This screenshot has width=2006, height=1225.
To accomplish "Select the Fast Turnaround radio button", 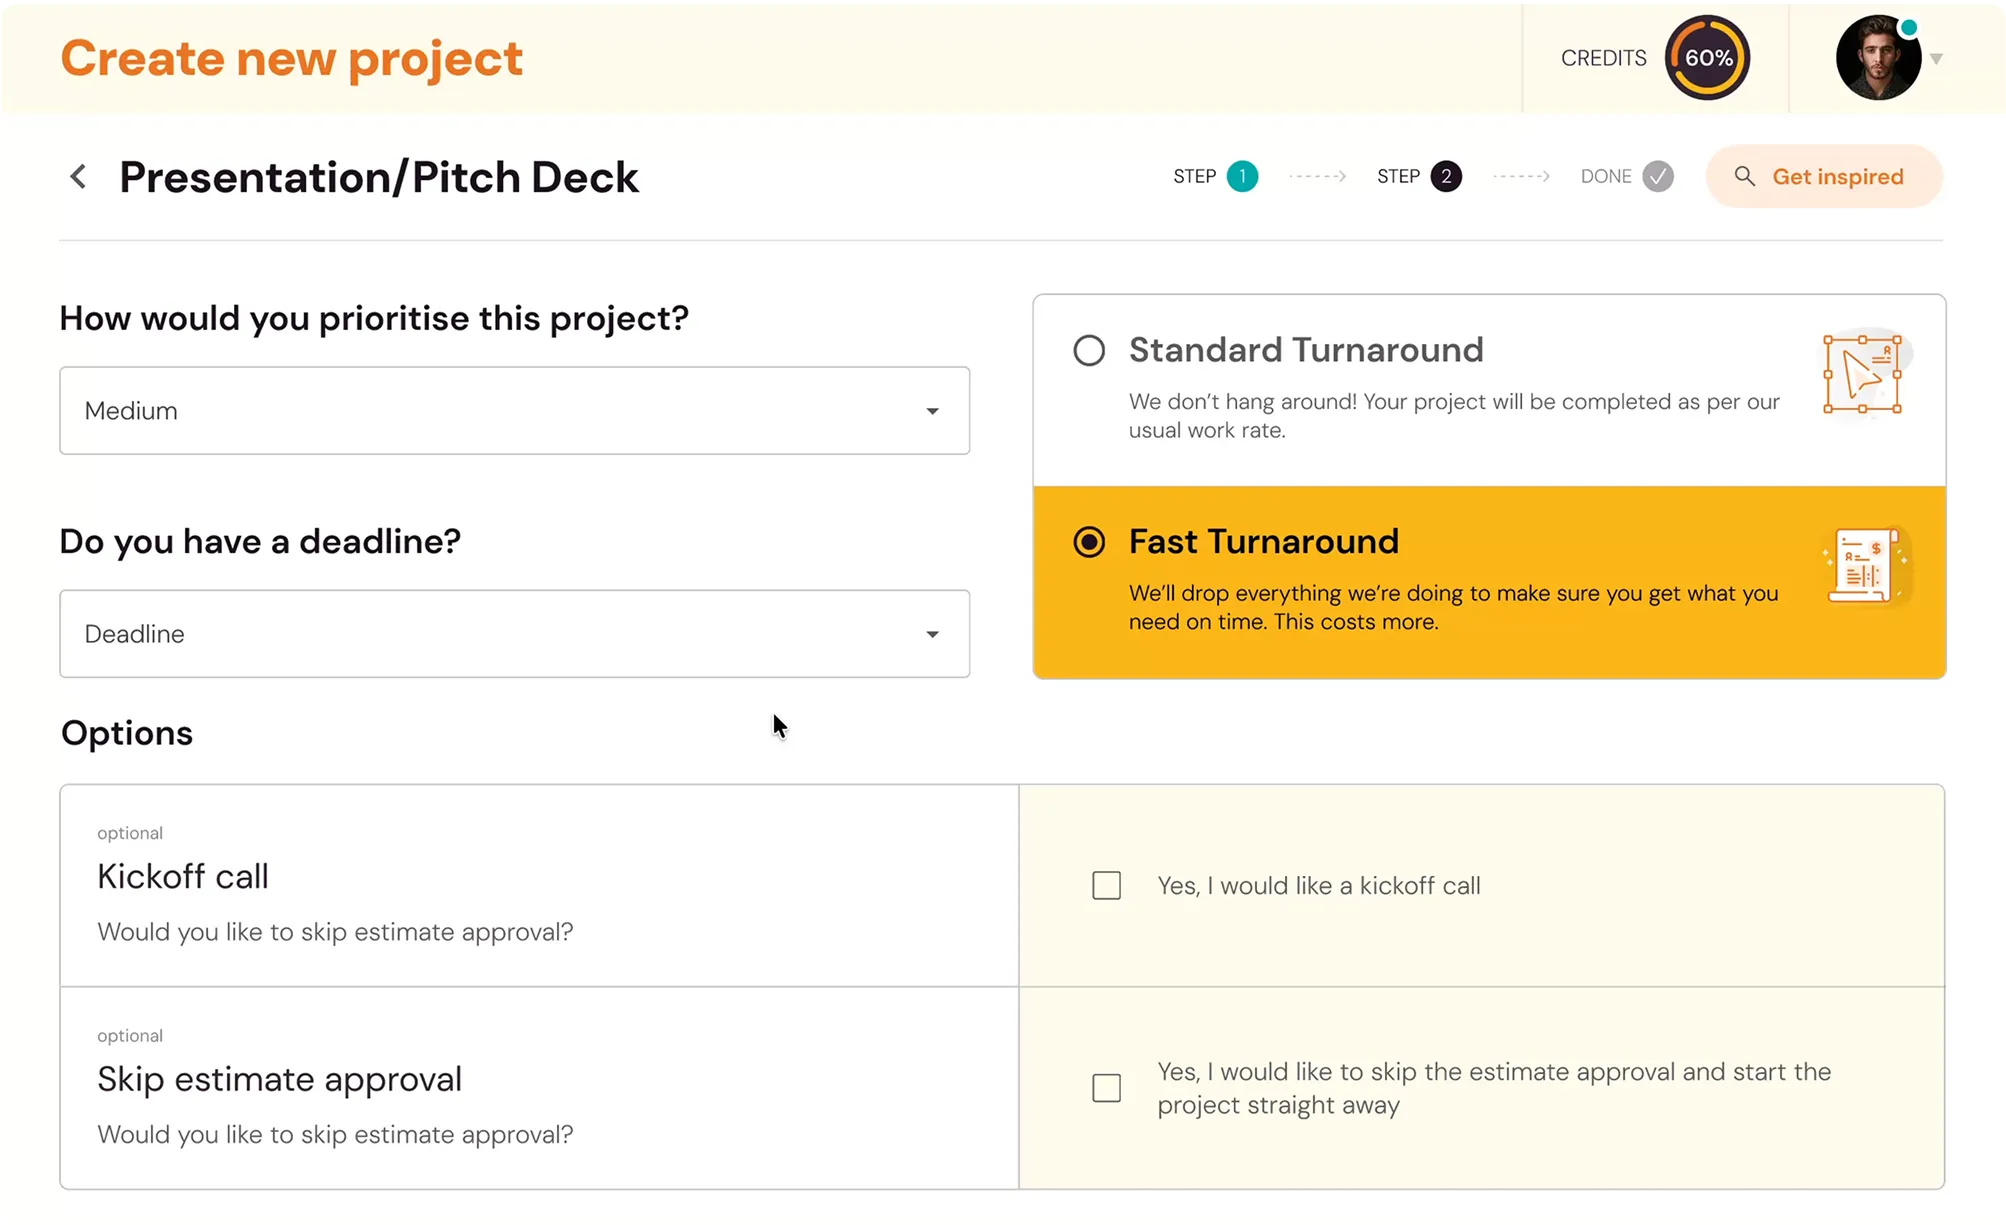I will (x=1089, y=542).
